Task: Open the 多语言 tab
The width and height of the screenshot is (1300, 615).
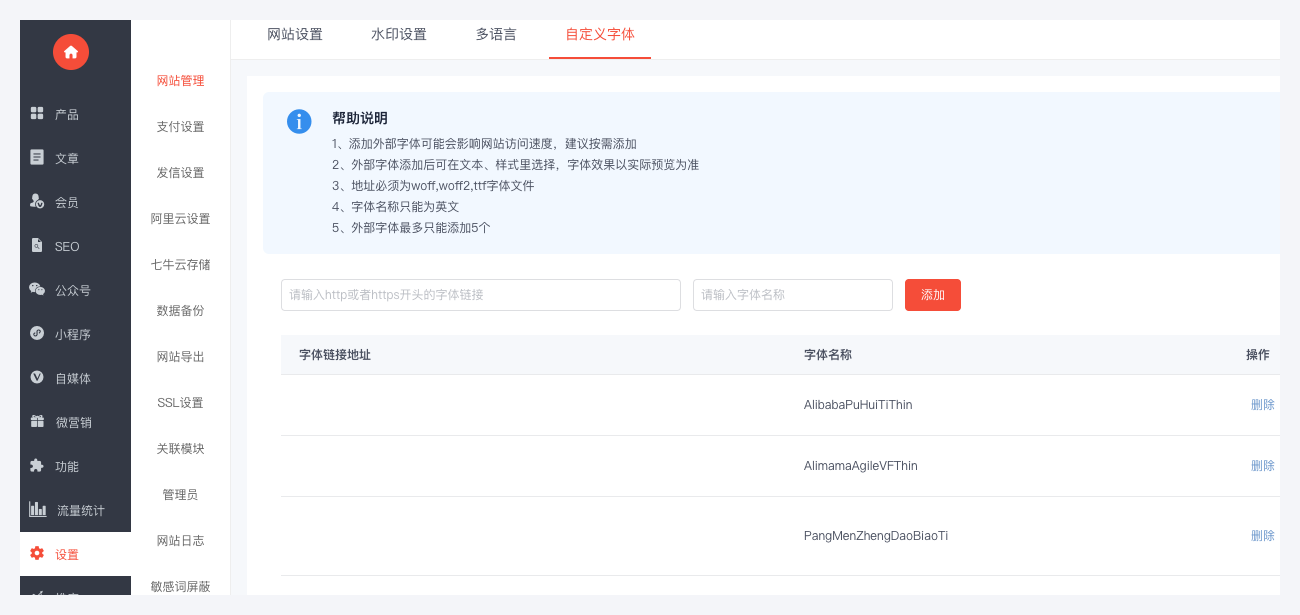Action: [496, 34]
